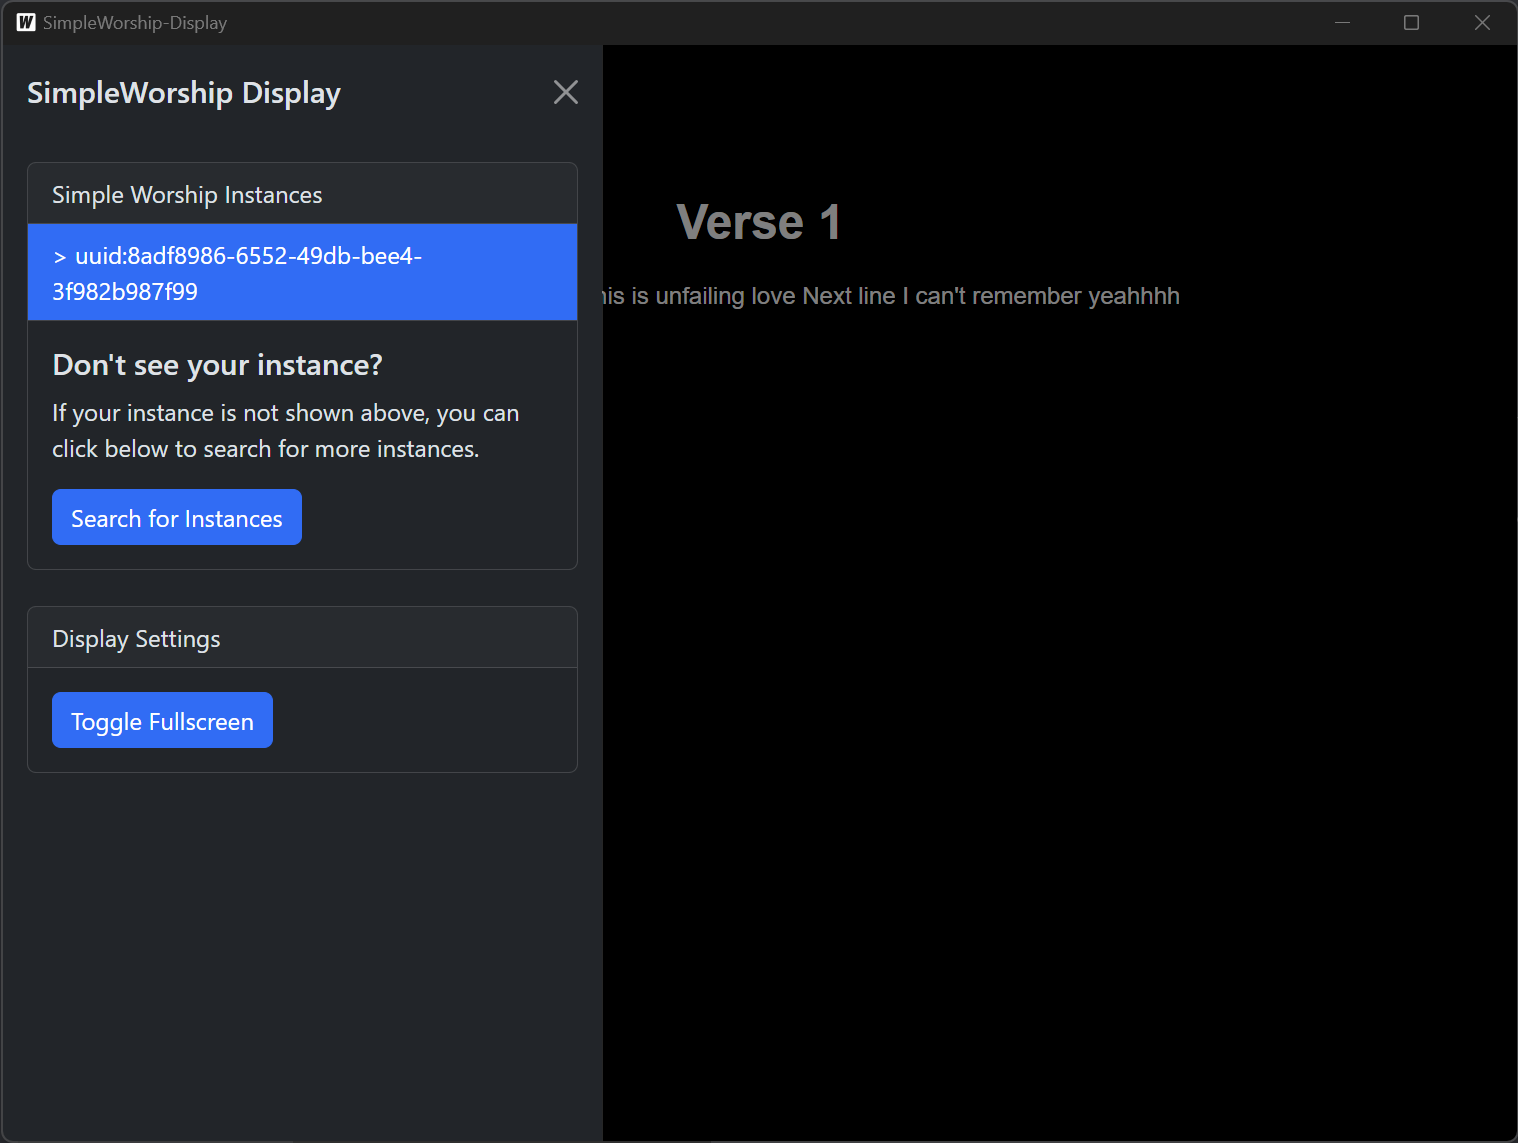The width and height of the screenshot is (1518, 1143).
Task: Click the SimpleWorship Display heading
Action: click(183, 92)
